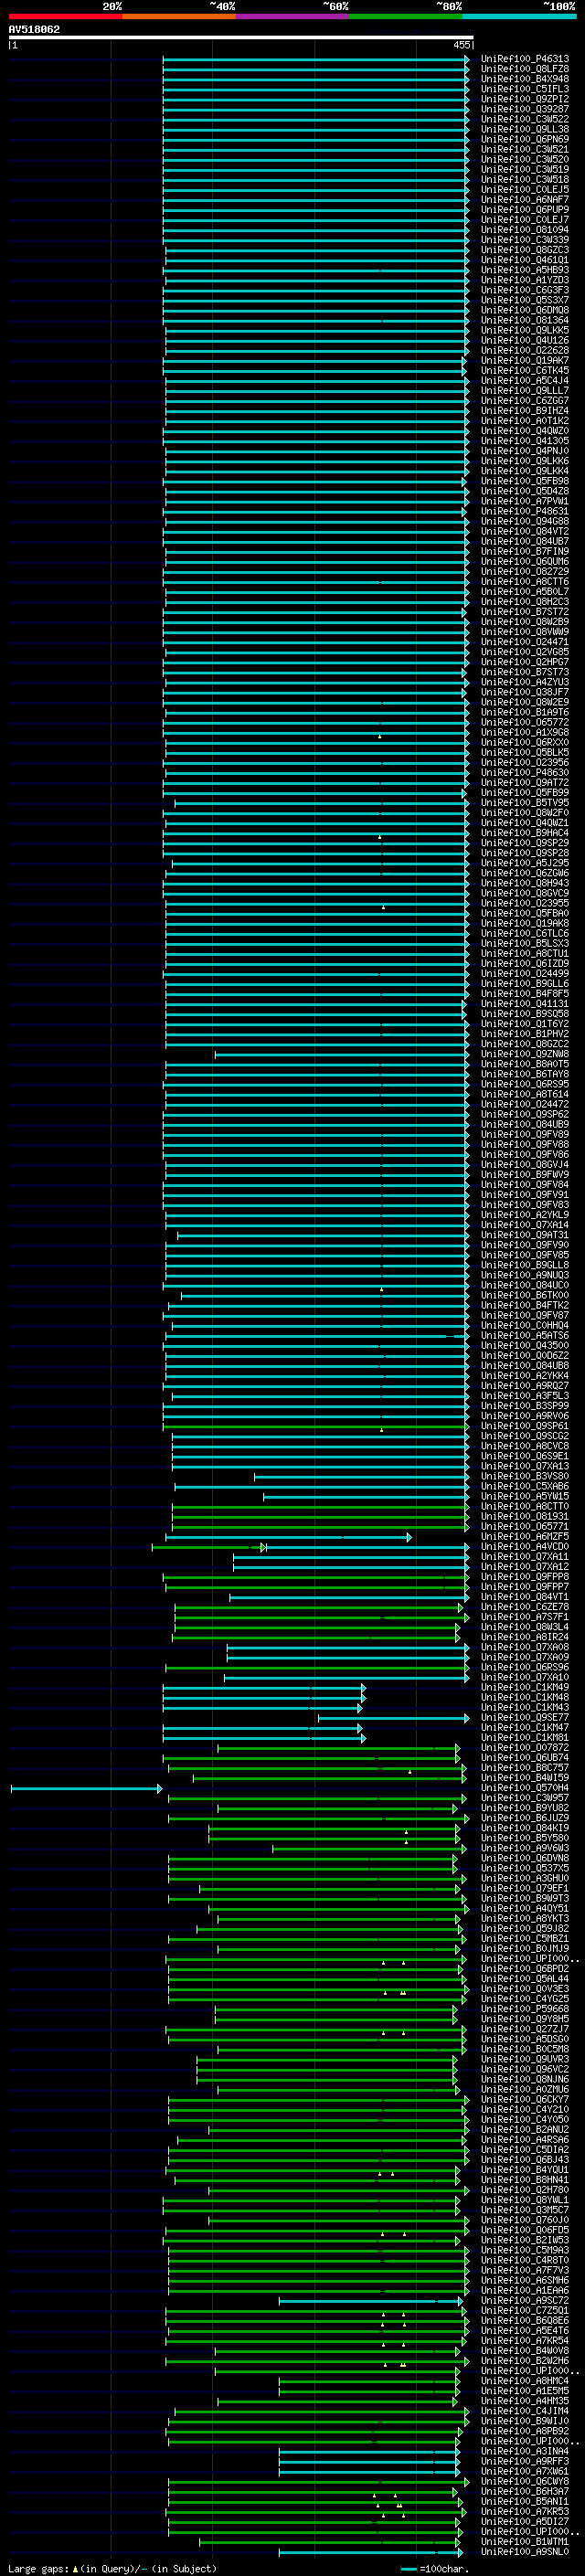
Task: Select hit label UniRef100_Q4U126
Action: tap(524, 340)
